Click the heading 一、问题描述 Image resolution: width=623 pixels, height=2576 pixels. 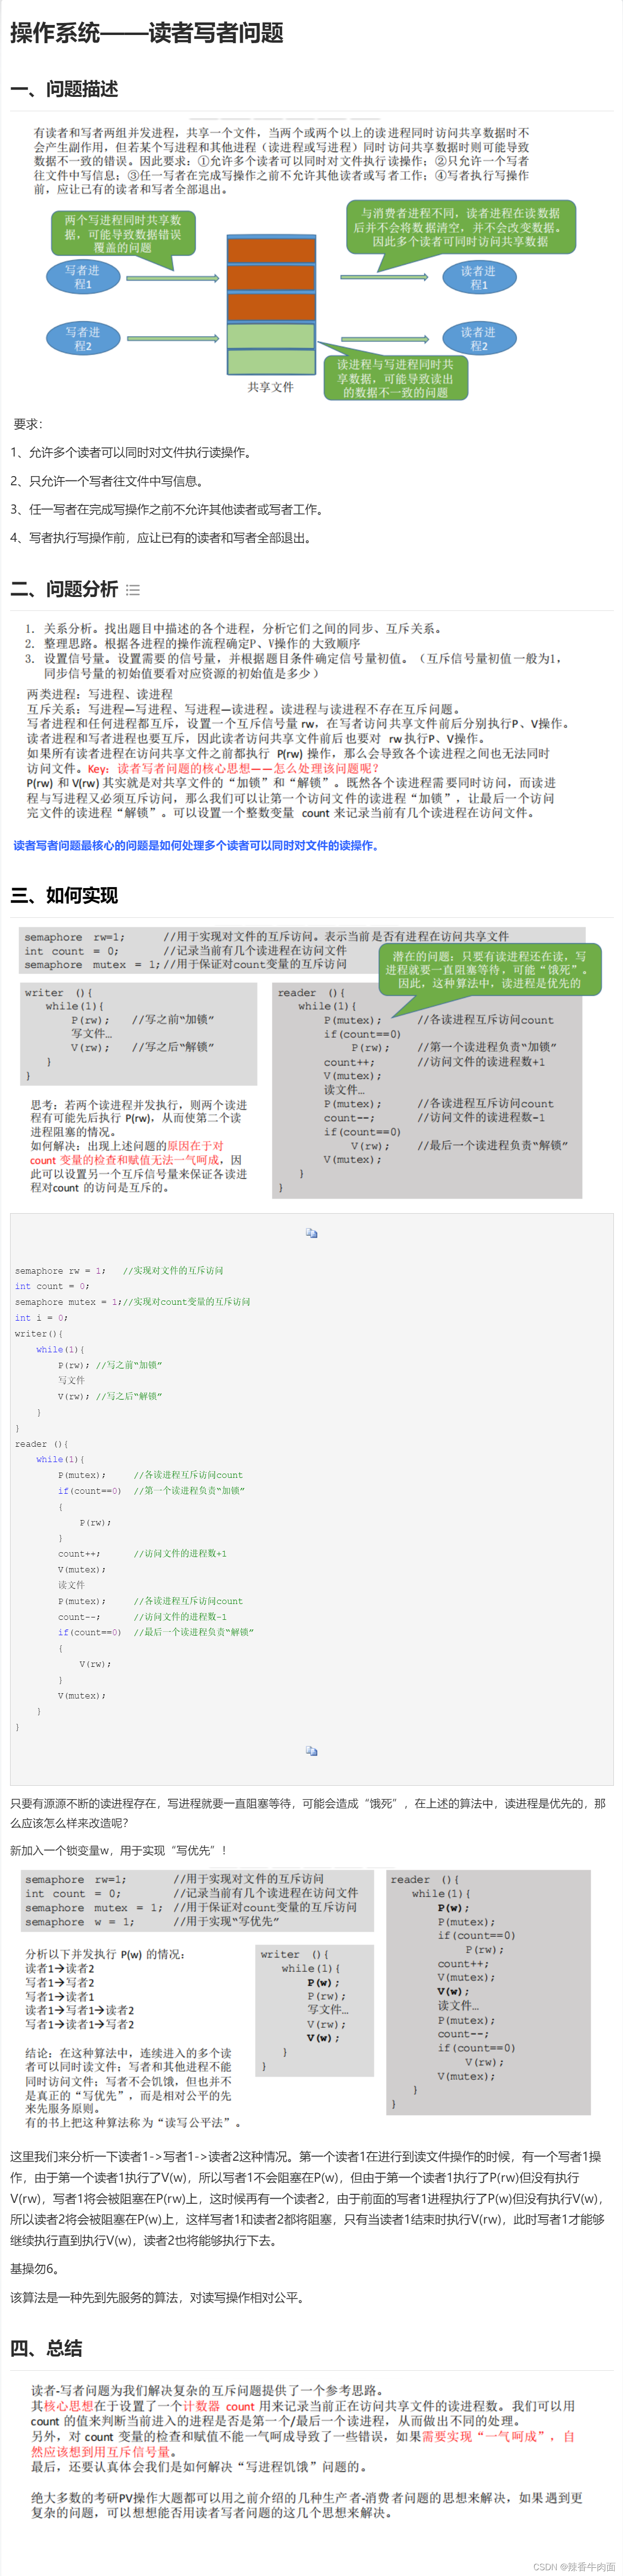64,89
